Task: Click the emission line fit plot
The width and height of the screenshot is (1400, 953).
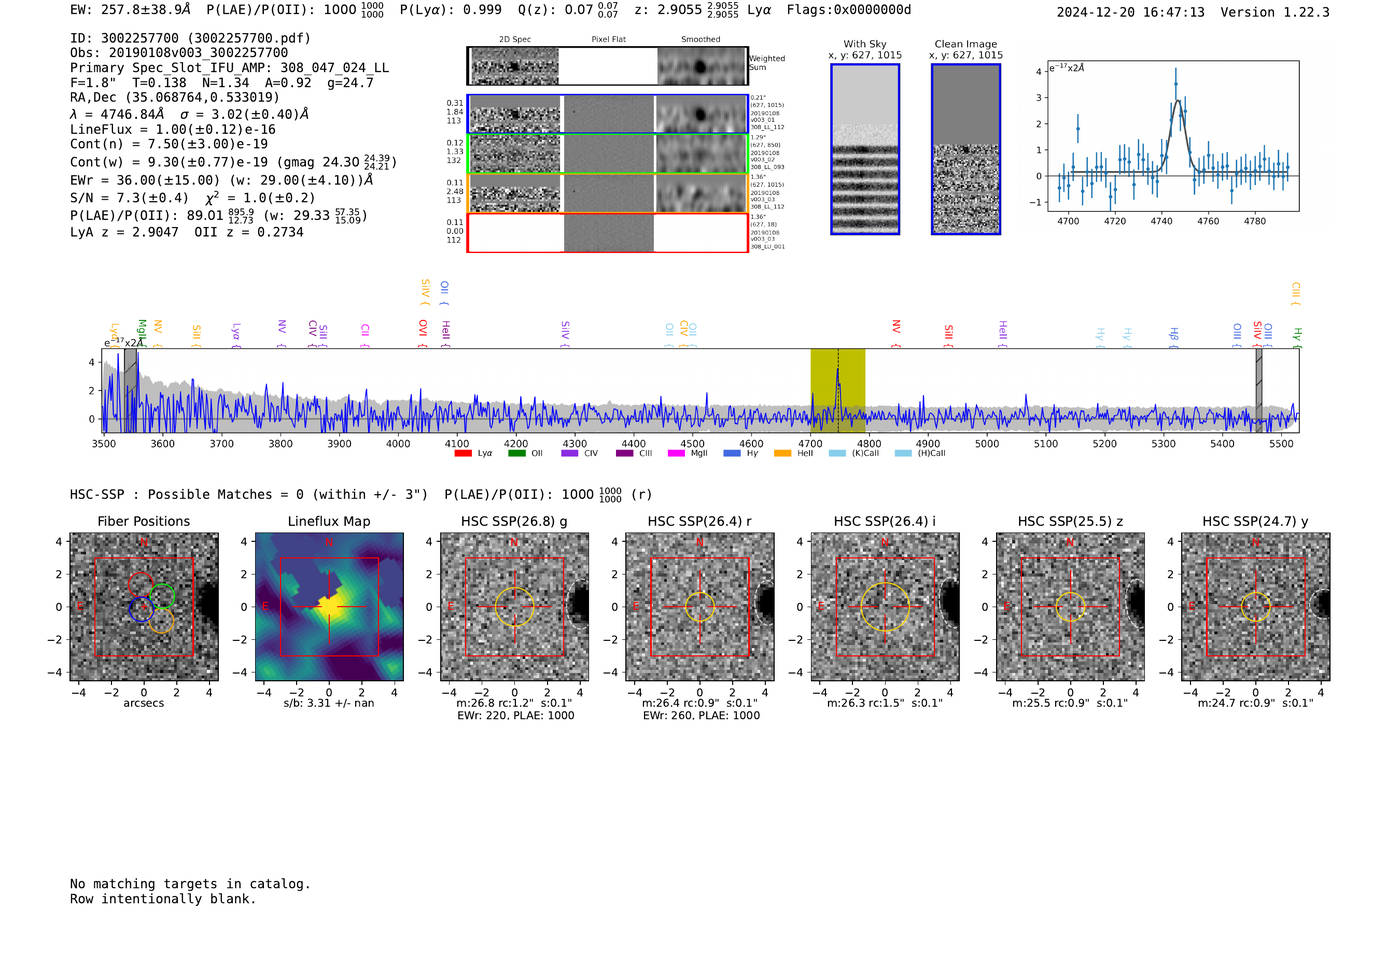Action: click(1172, 136)
